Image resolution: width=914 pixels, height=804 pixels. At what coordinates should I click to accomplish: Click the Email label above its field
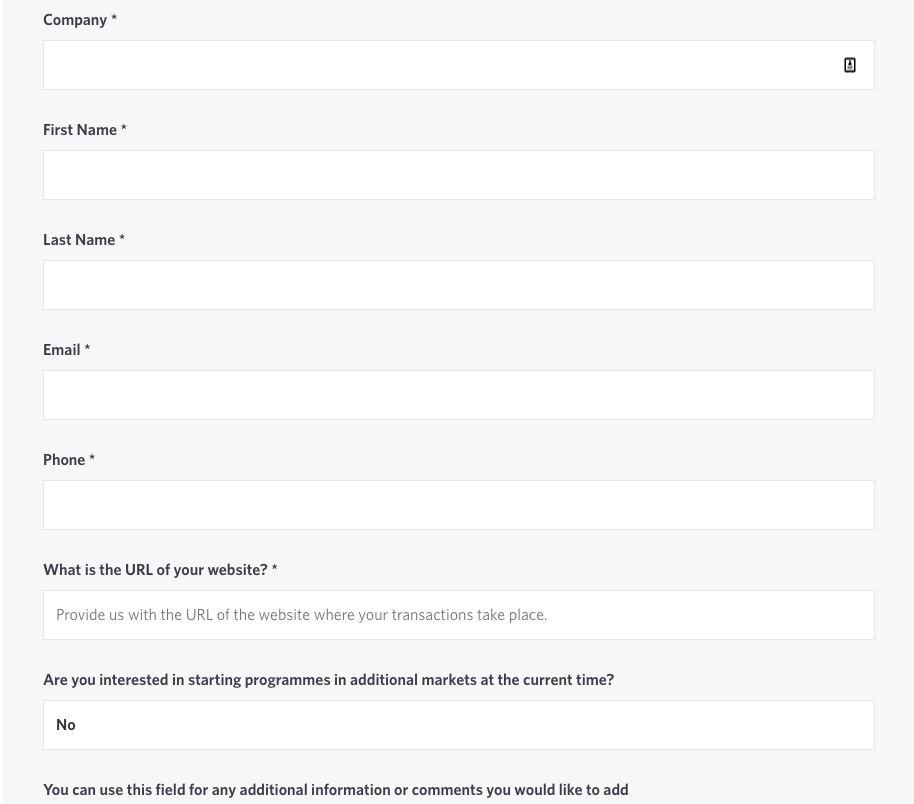pyautogui.click(x=62, y=350)
